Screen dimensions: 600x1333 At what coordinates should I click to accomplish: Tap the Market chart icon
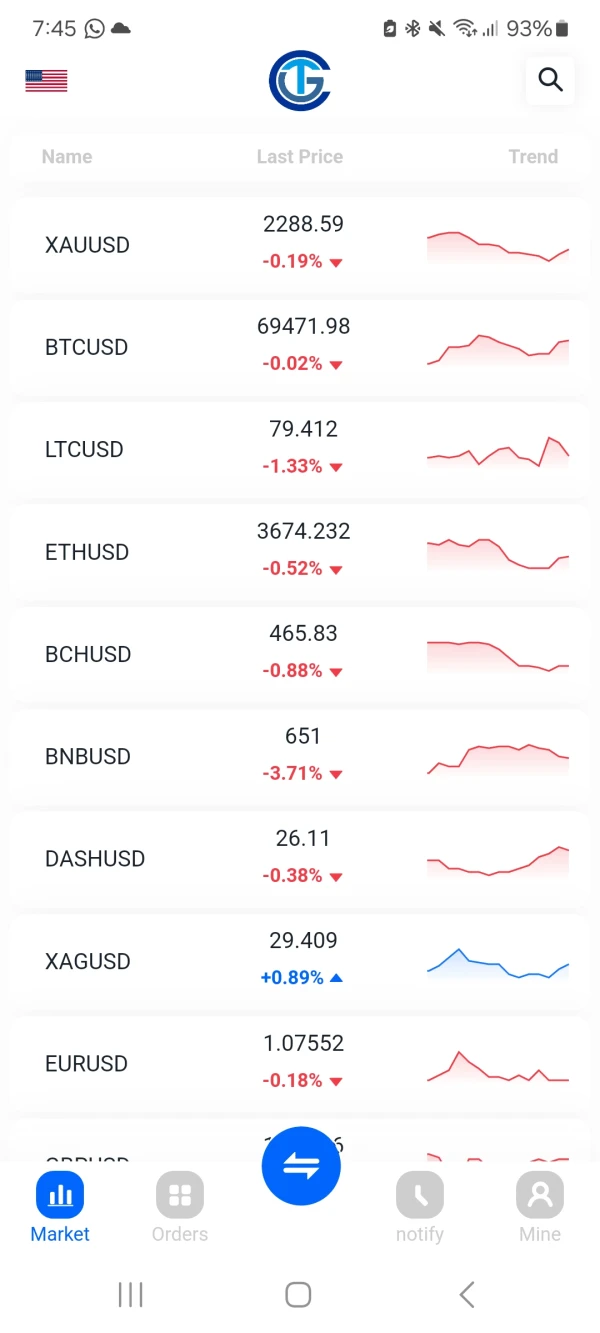[x=60, y=1195]
